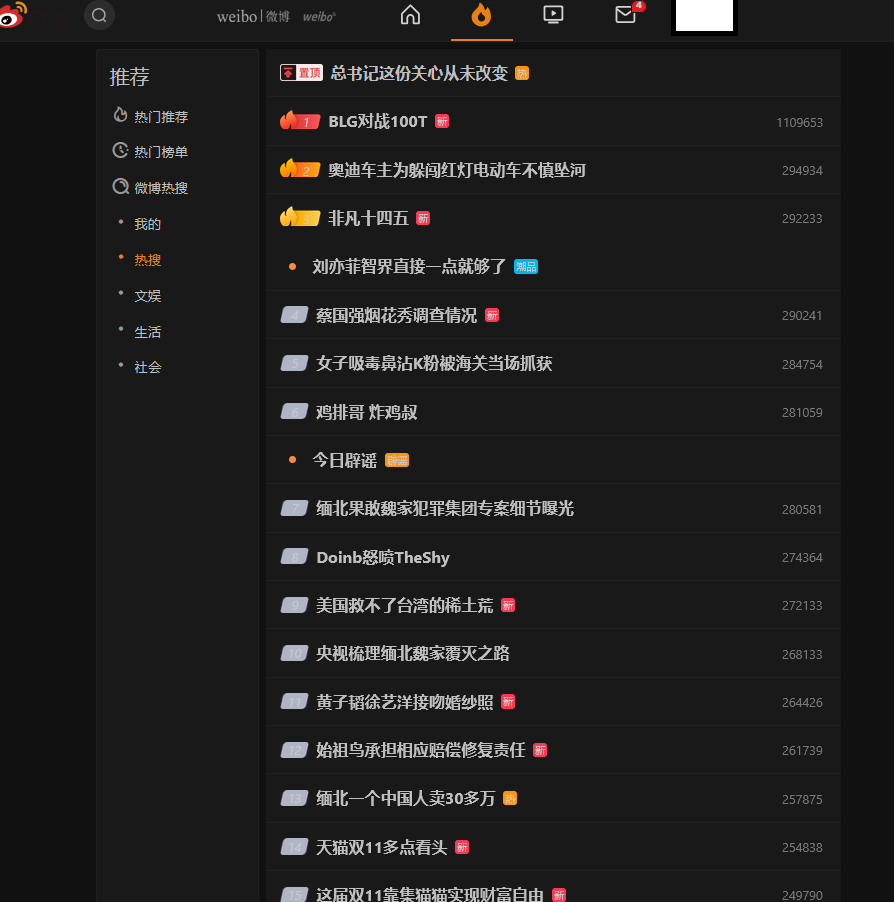The width and height of the screenshot is (894, 902).
Task: Click the clock icon beside 热门榜单
Action: 120,150
